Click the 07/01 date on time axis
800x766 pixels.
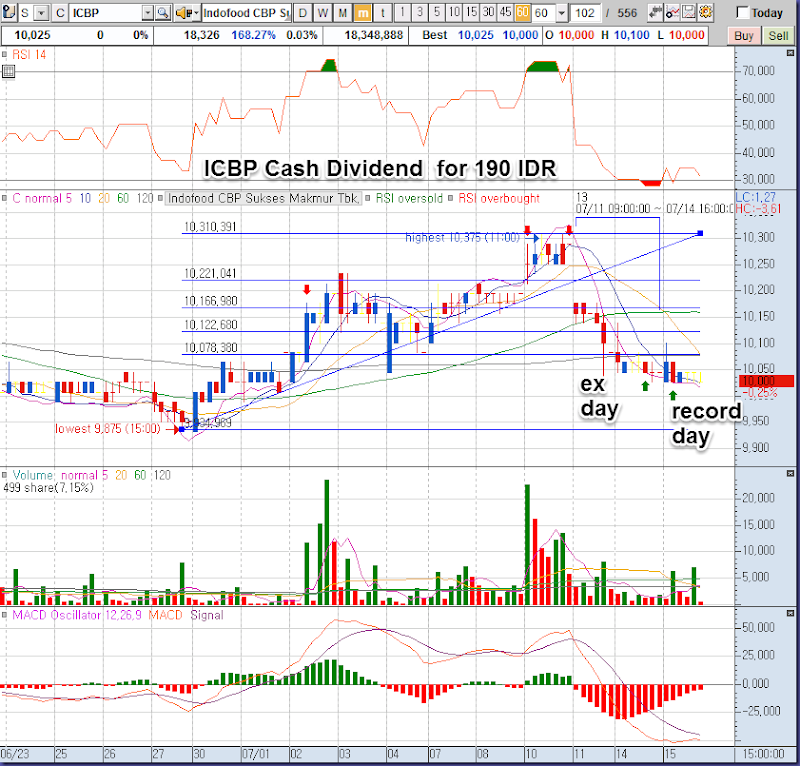[256, 754]
